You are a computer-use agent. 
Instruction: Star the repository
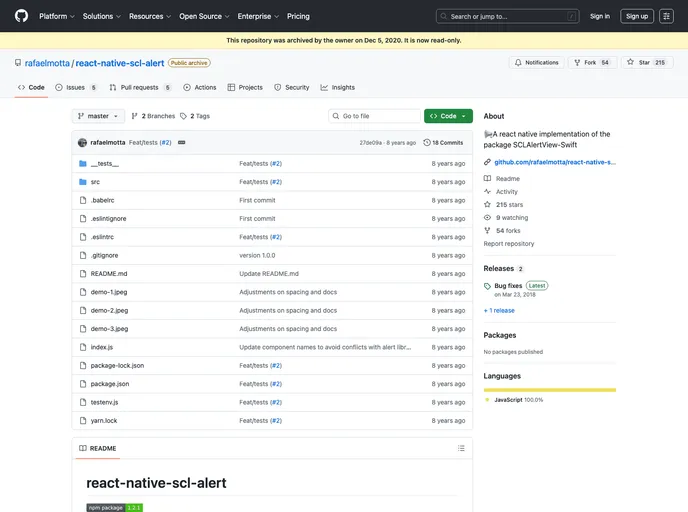click(x=647, y=62)
